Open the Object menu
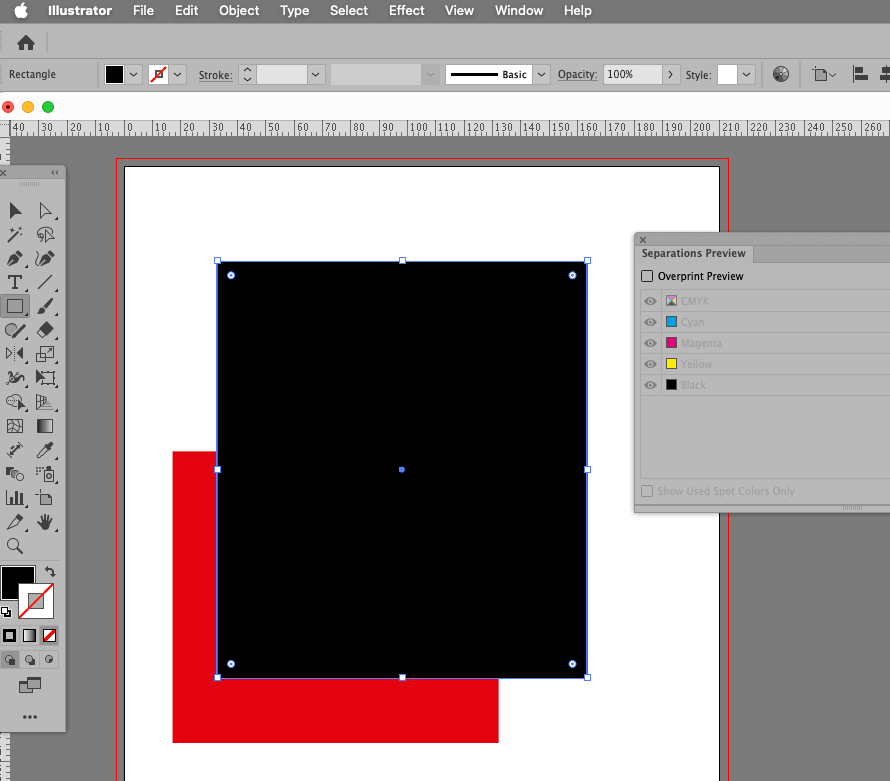This screenshot has width=890, height=781. point(238,11)
